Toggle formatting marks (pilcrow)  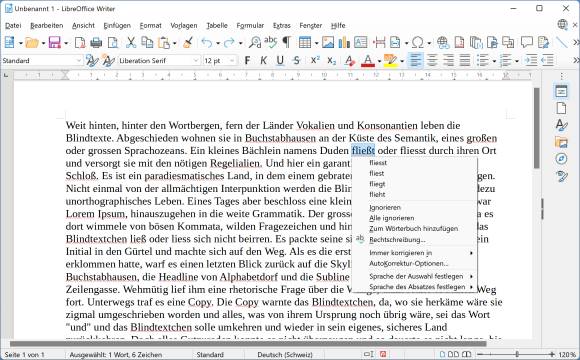pos(287,42)
